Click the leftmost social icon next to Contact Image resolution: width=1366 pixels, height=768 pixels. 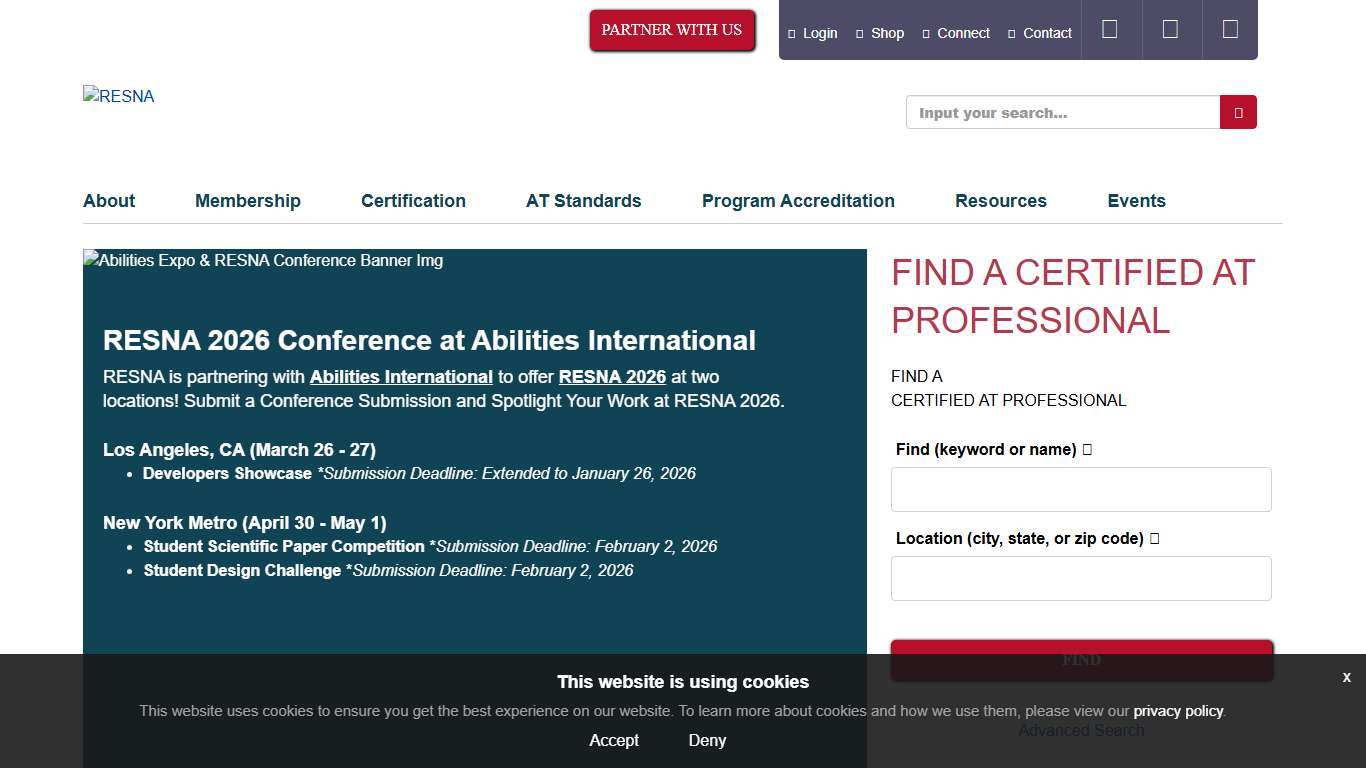(1110, 30)
